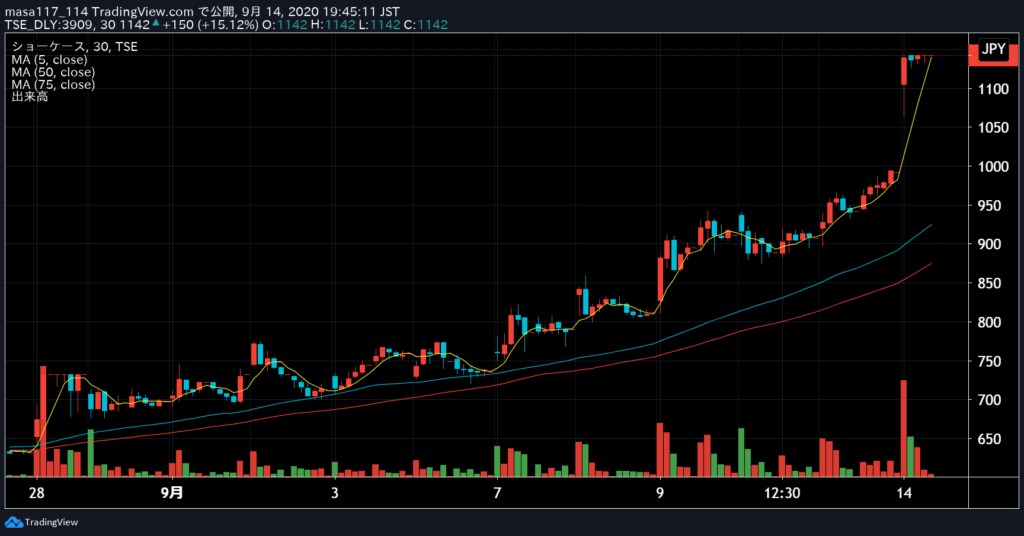The width and height of the screenshot is (1024, 536).
Task: Click the 1050 price axis label
Action: pyautogui.click(x=993, y=128)
